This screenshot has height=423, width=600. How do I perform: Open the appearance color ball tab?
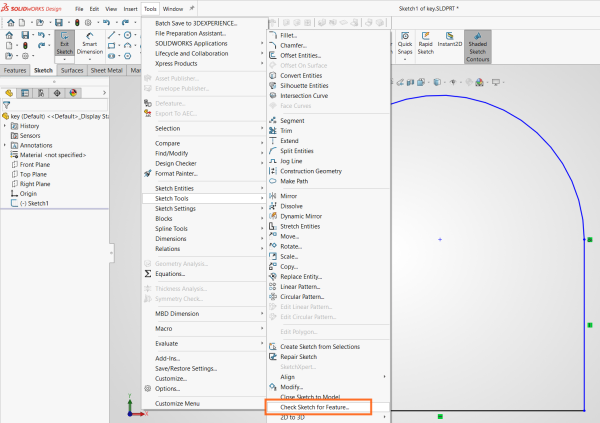(73, 93)
